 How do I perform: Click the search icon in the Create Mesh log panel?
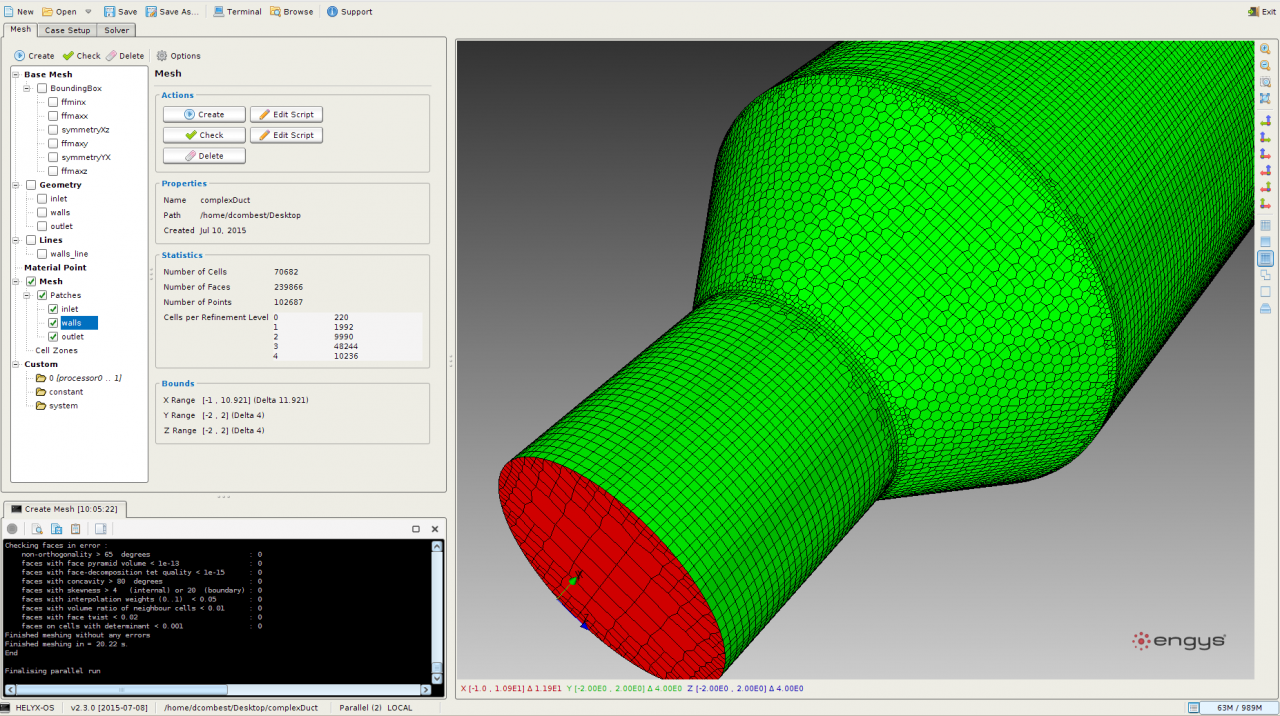(37, 528)
